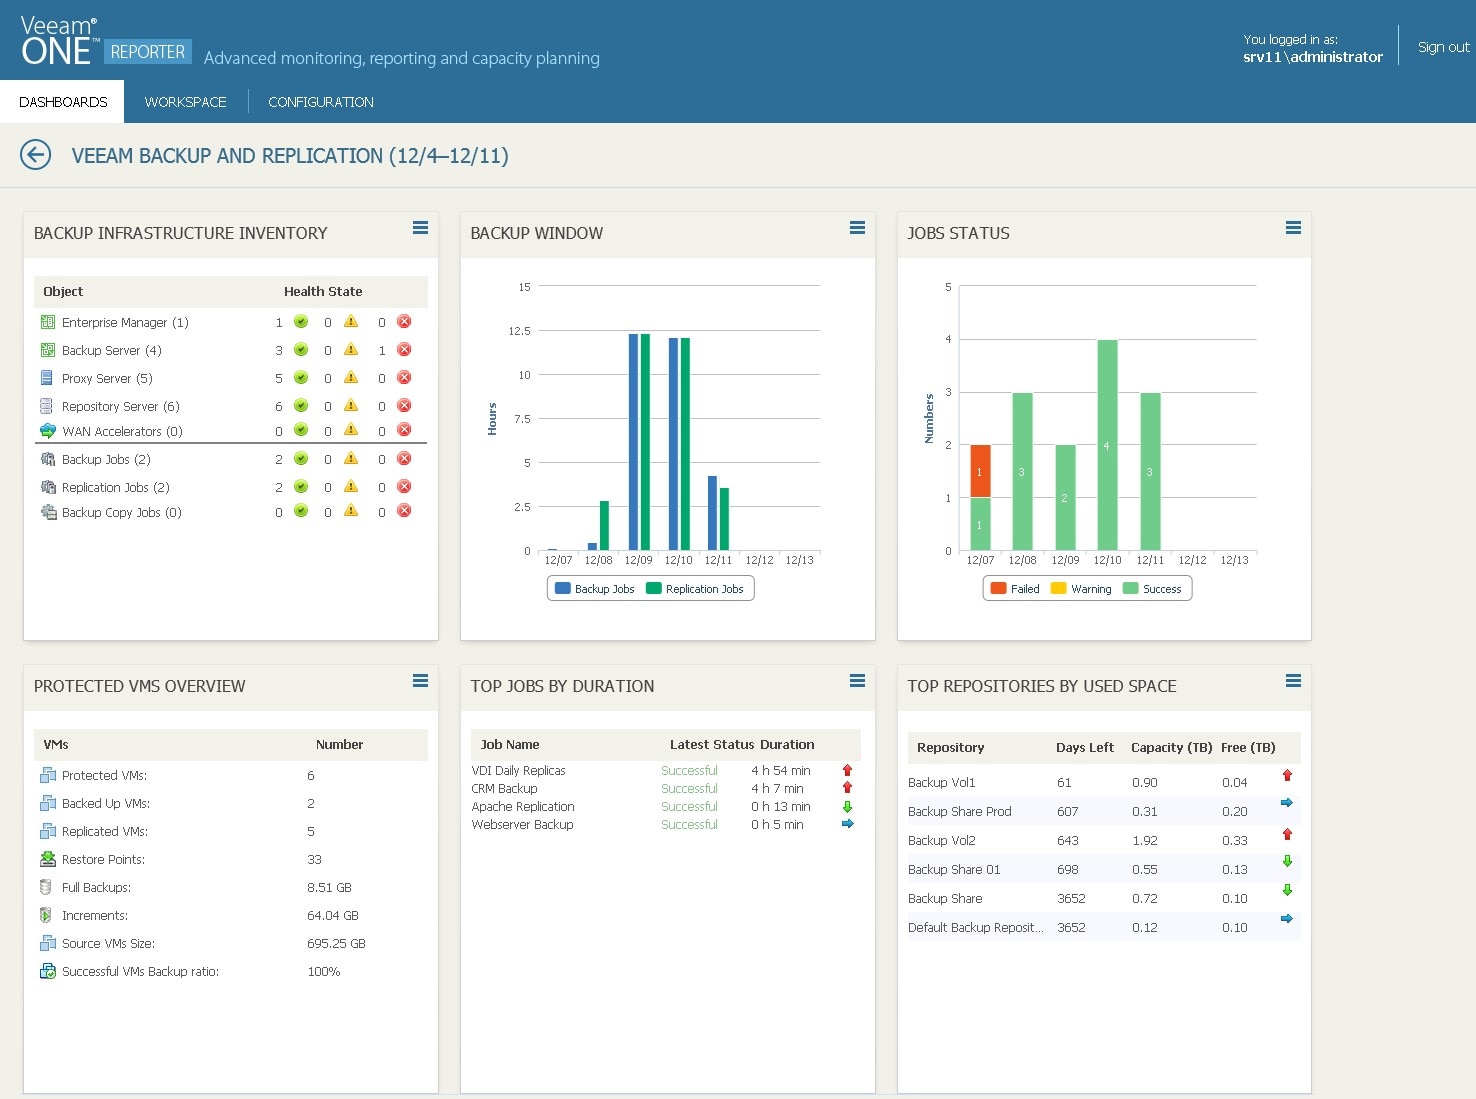Switch to the Configuration tab
The width and height of the screenshot is (1476, 1099).
tap(321, 102)
